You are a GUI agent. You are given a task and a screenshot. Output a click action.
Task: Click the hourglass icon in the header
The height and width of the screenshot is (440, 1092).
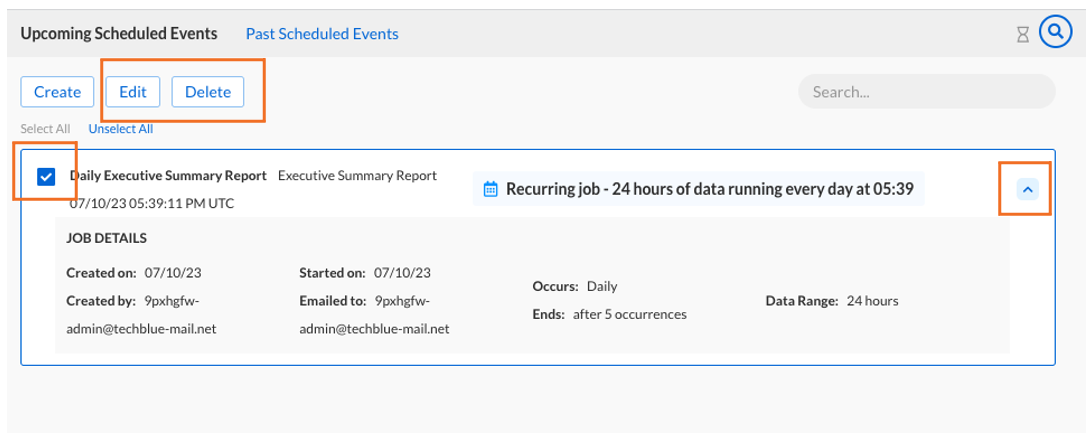[1022, 34]
